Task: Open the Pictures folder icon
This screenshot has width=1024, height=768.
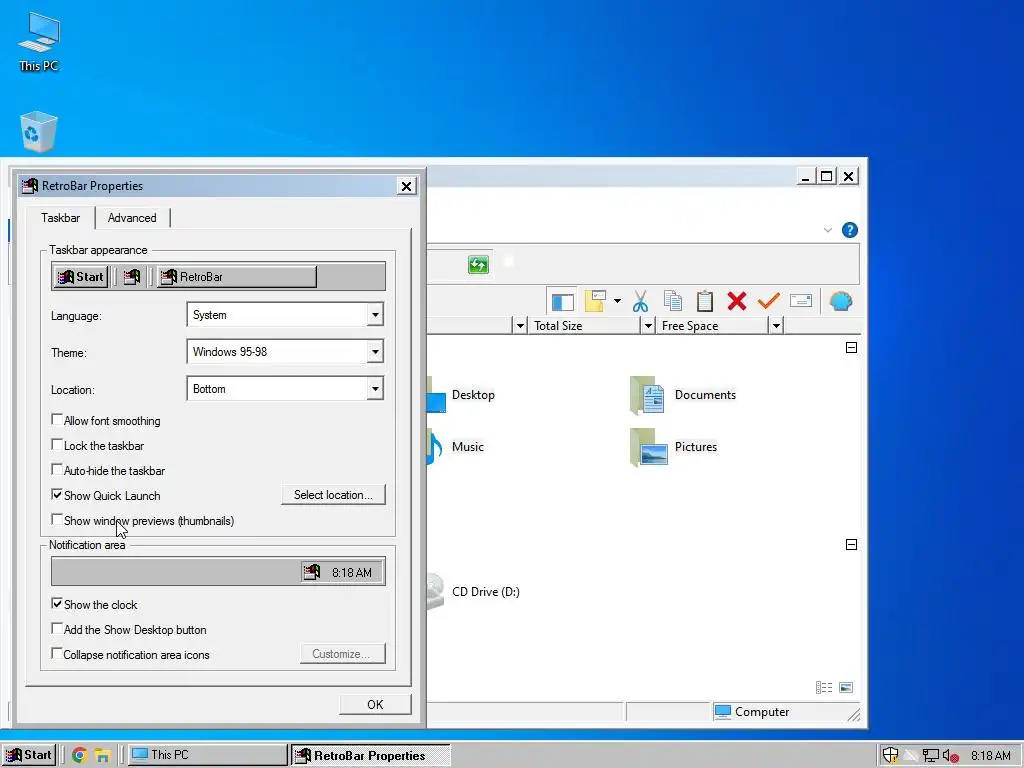Action: 648,447
